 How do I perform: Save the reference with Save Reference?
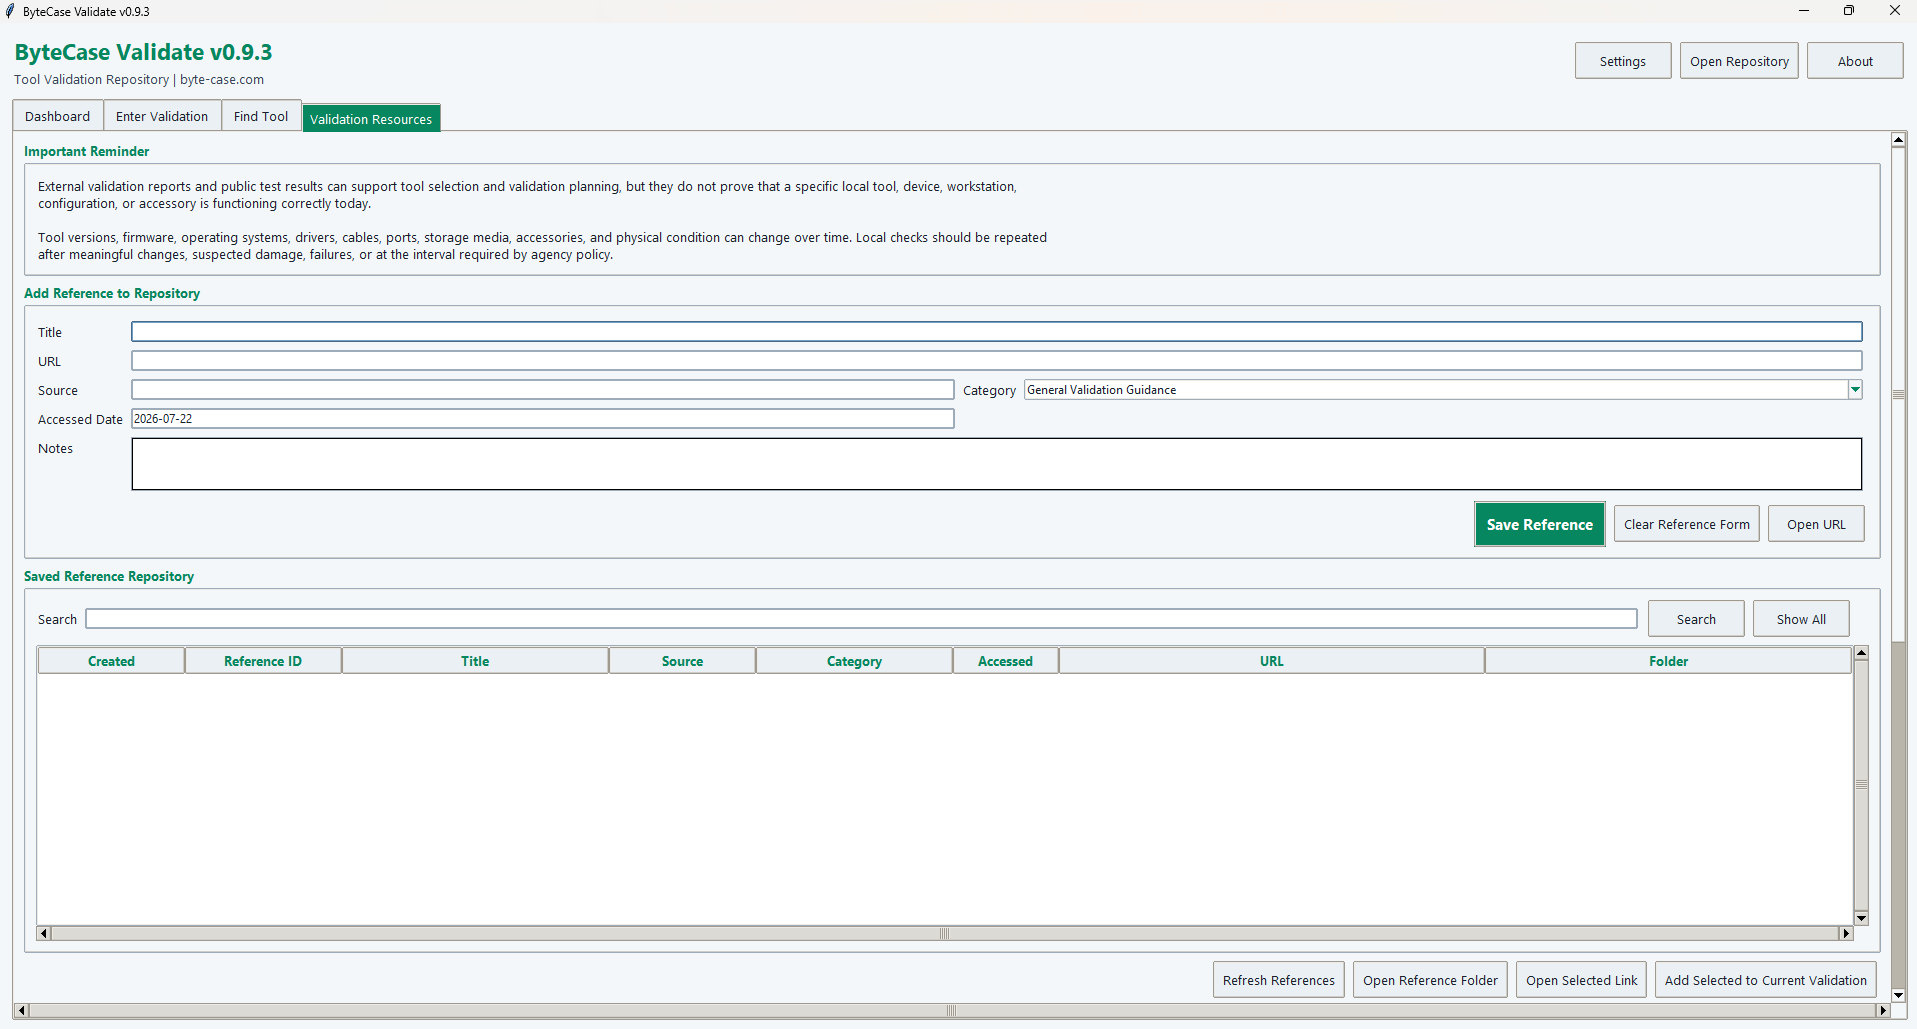(1539, 524)
